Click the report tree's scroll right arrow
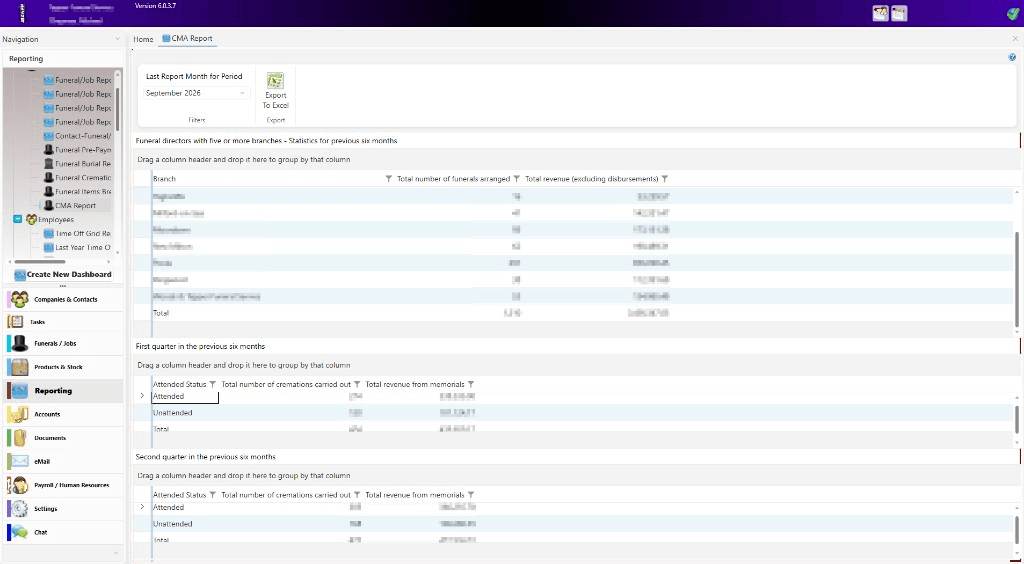1024x564 pixels. [x=108, y=262]
